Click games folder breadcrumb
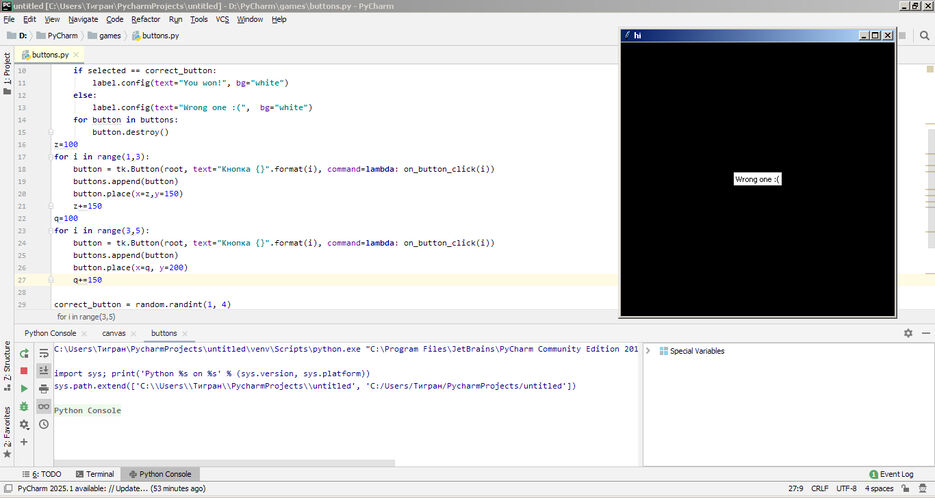 (104, 36)
